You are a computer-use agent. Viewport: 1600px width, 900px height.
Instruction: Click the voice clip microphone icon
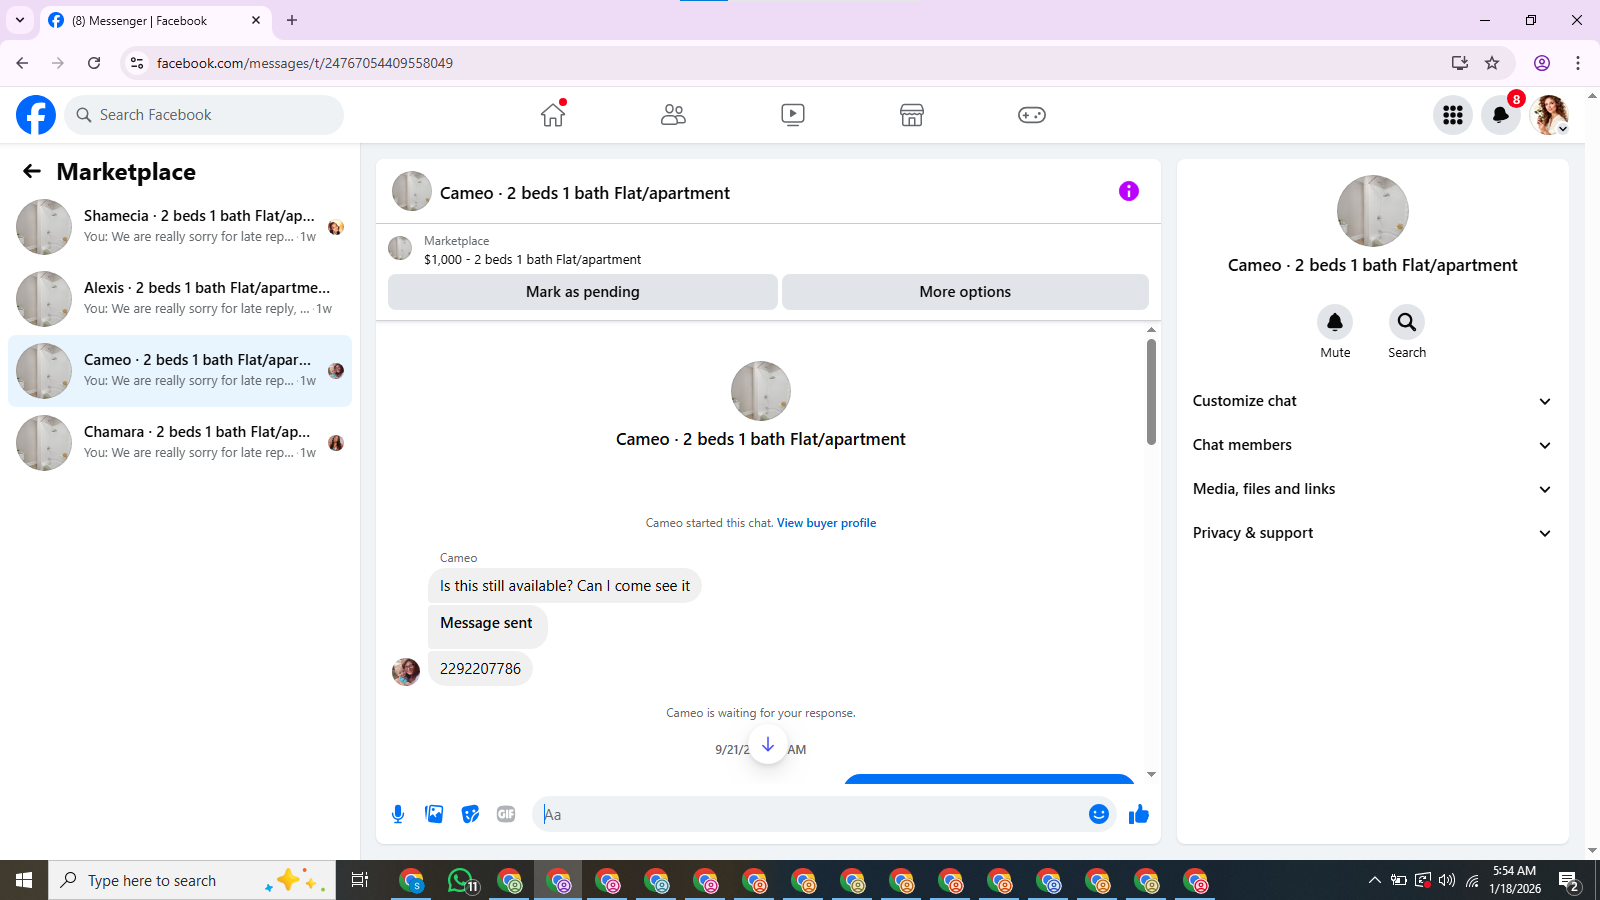[x=398, y=814]
